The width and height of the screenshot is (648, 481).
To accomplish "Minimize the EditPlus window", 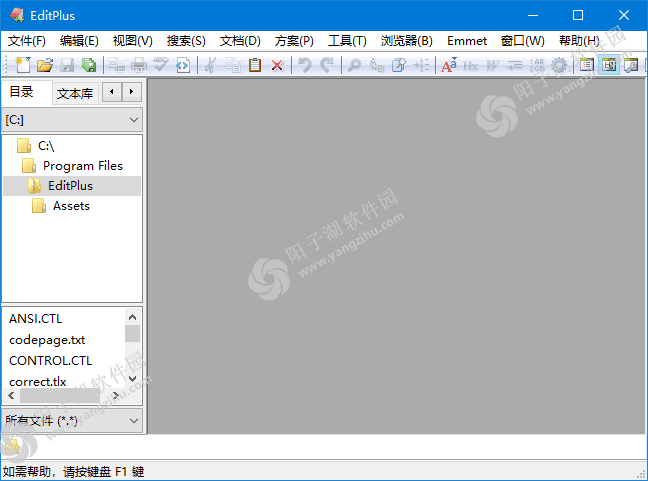I will (533, 15).
